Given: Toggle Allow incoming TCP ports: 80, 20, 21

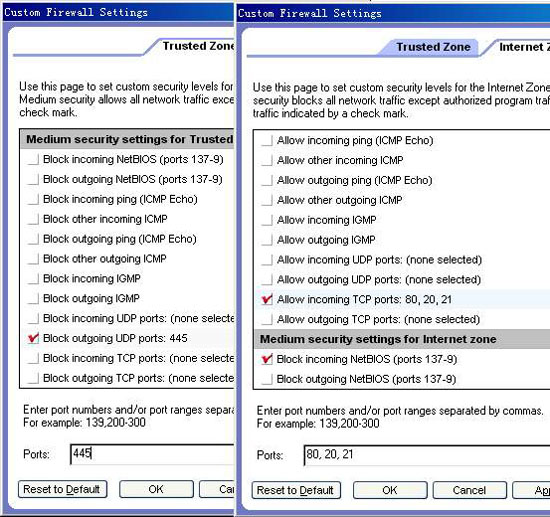Looking at the screenshot, I should pos(267,300).
